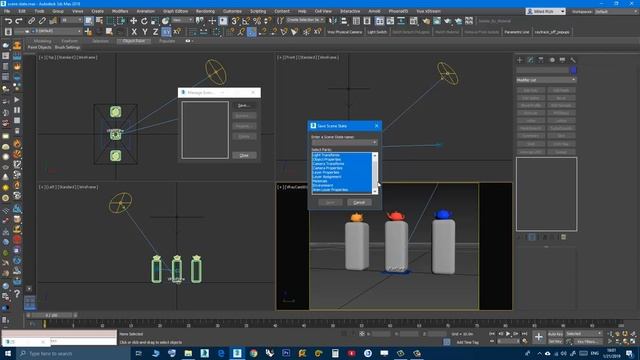Expand the Modifier List dropdown
This screenshot has height=360, width=640.
546,80
